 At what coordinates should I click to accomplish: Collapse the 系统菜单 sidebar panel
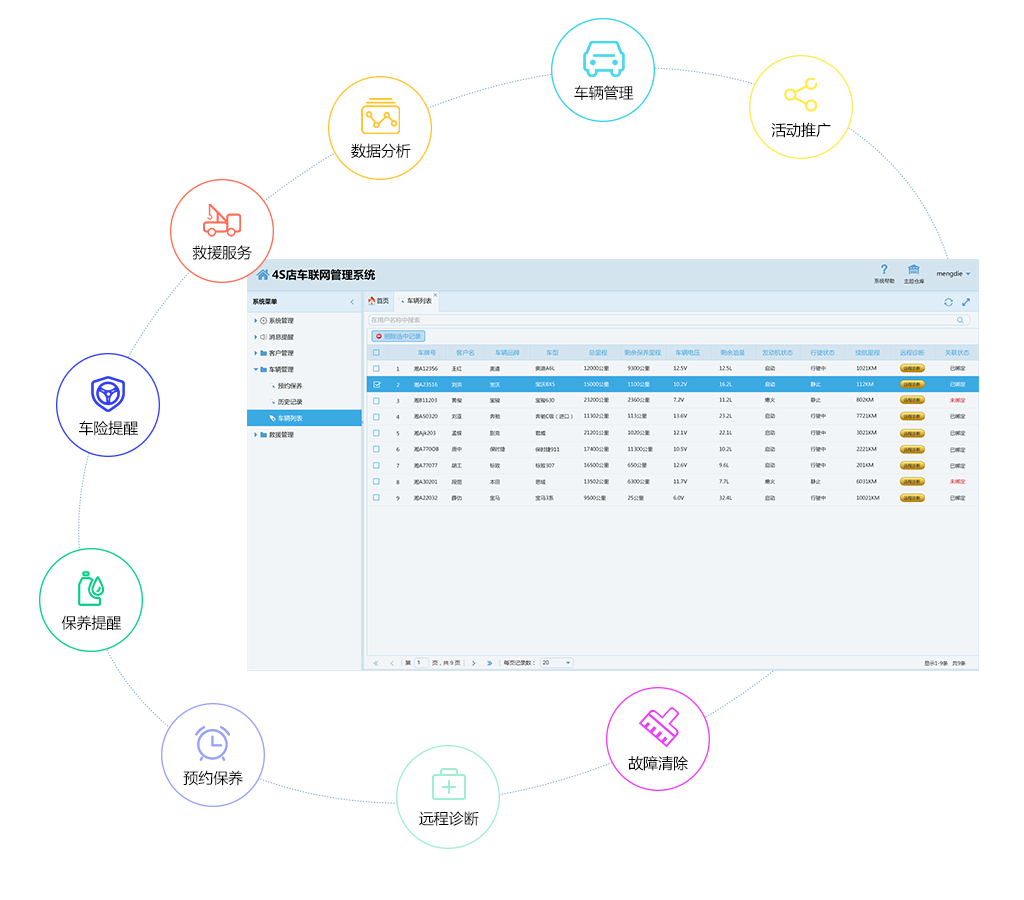352,302
